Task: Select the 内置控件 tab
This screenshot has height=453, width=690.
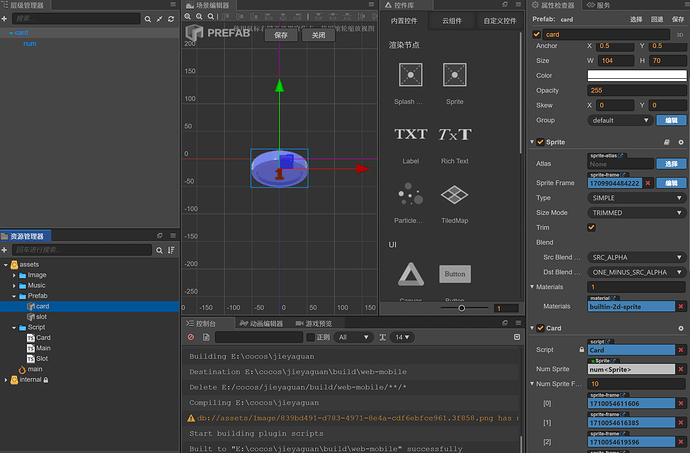Action: pyautogui.click(x=404, y=21)
